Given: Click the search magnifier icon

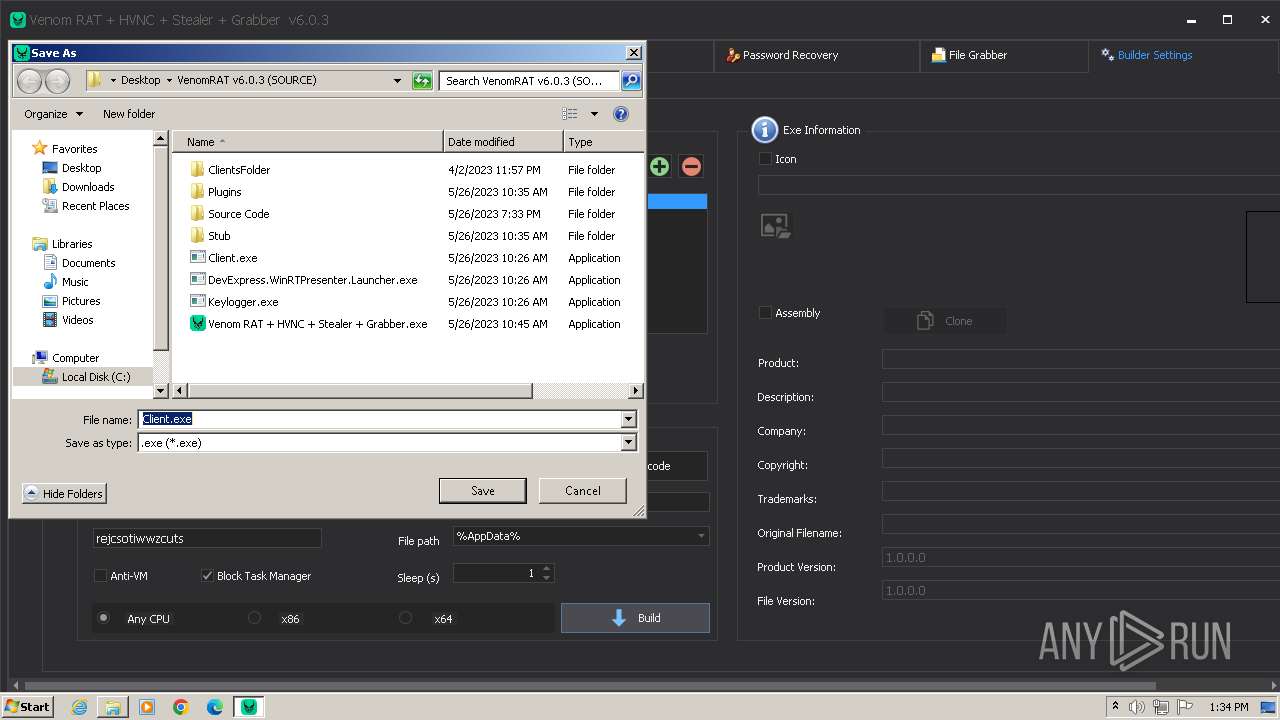Looking at the screenshot, I should [631, 81].
